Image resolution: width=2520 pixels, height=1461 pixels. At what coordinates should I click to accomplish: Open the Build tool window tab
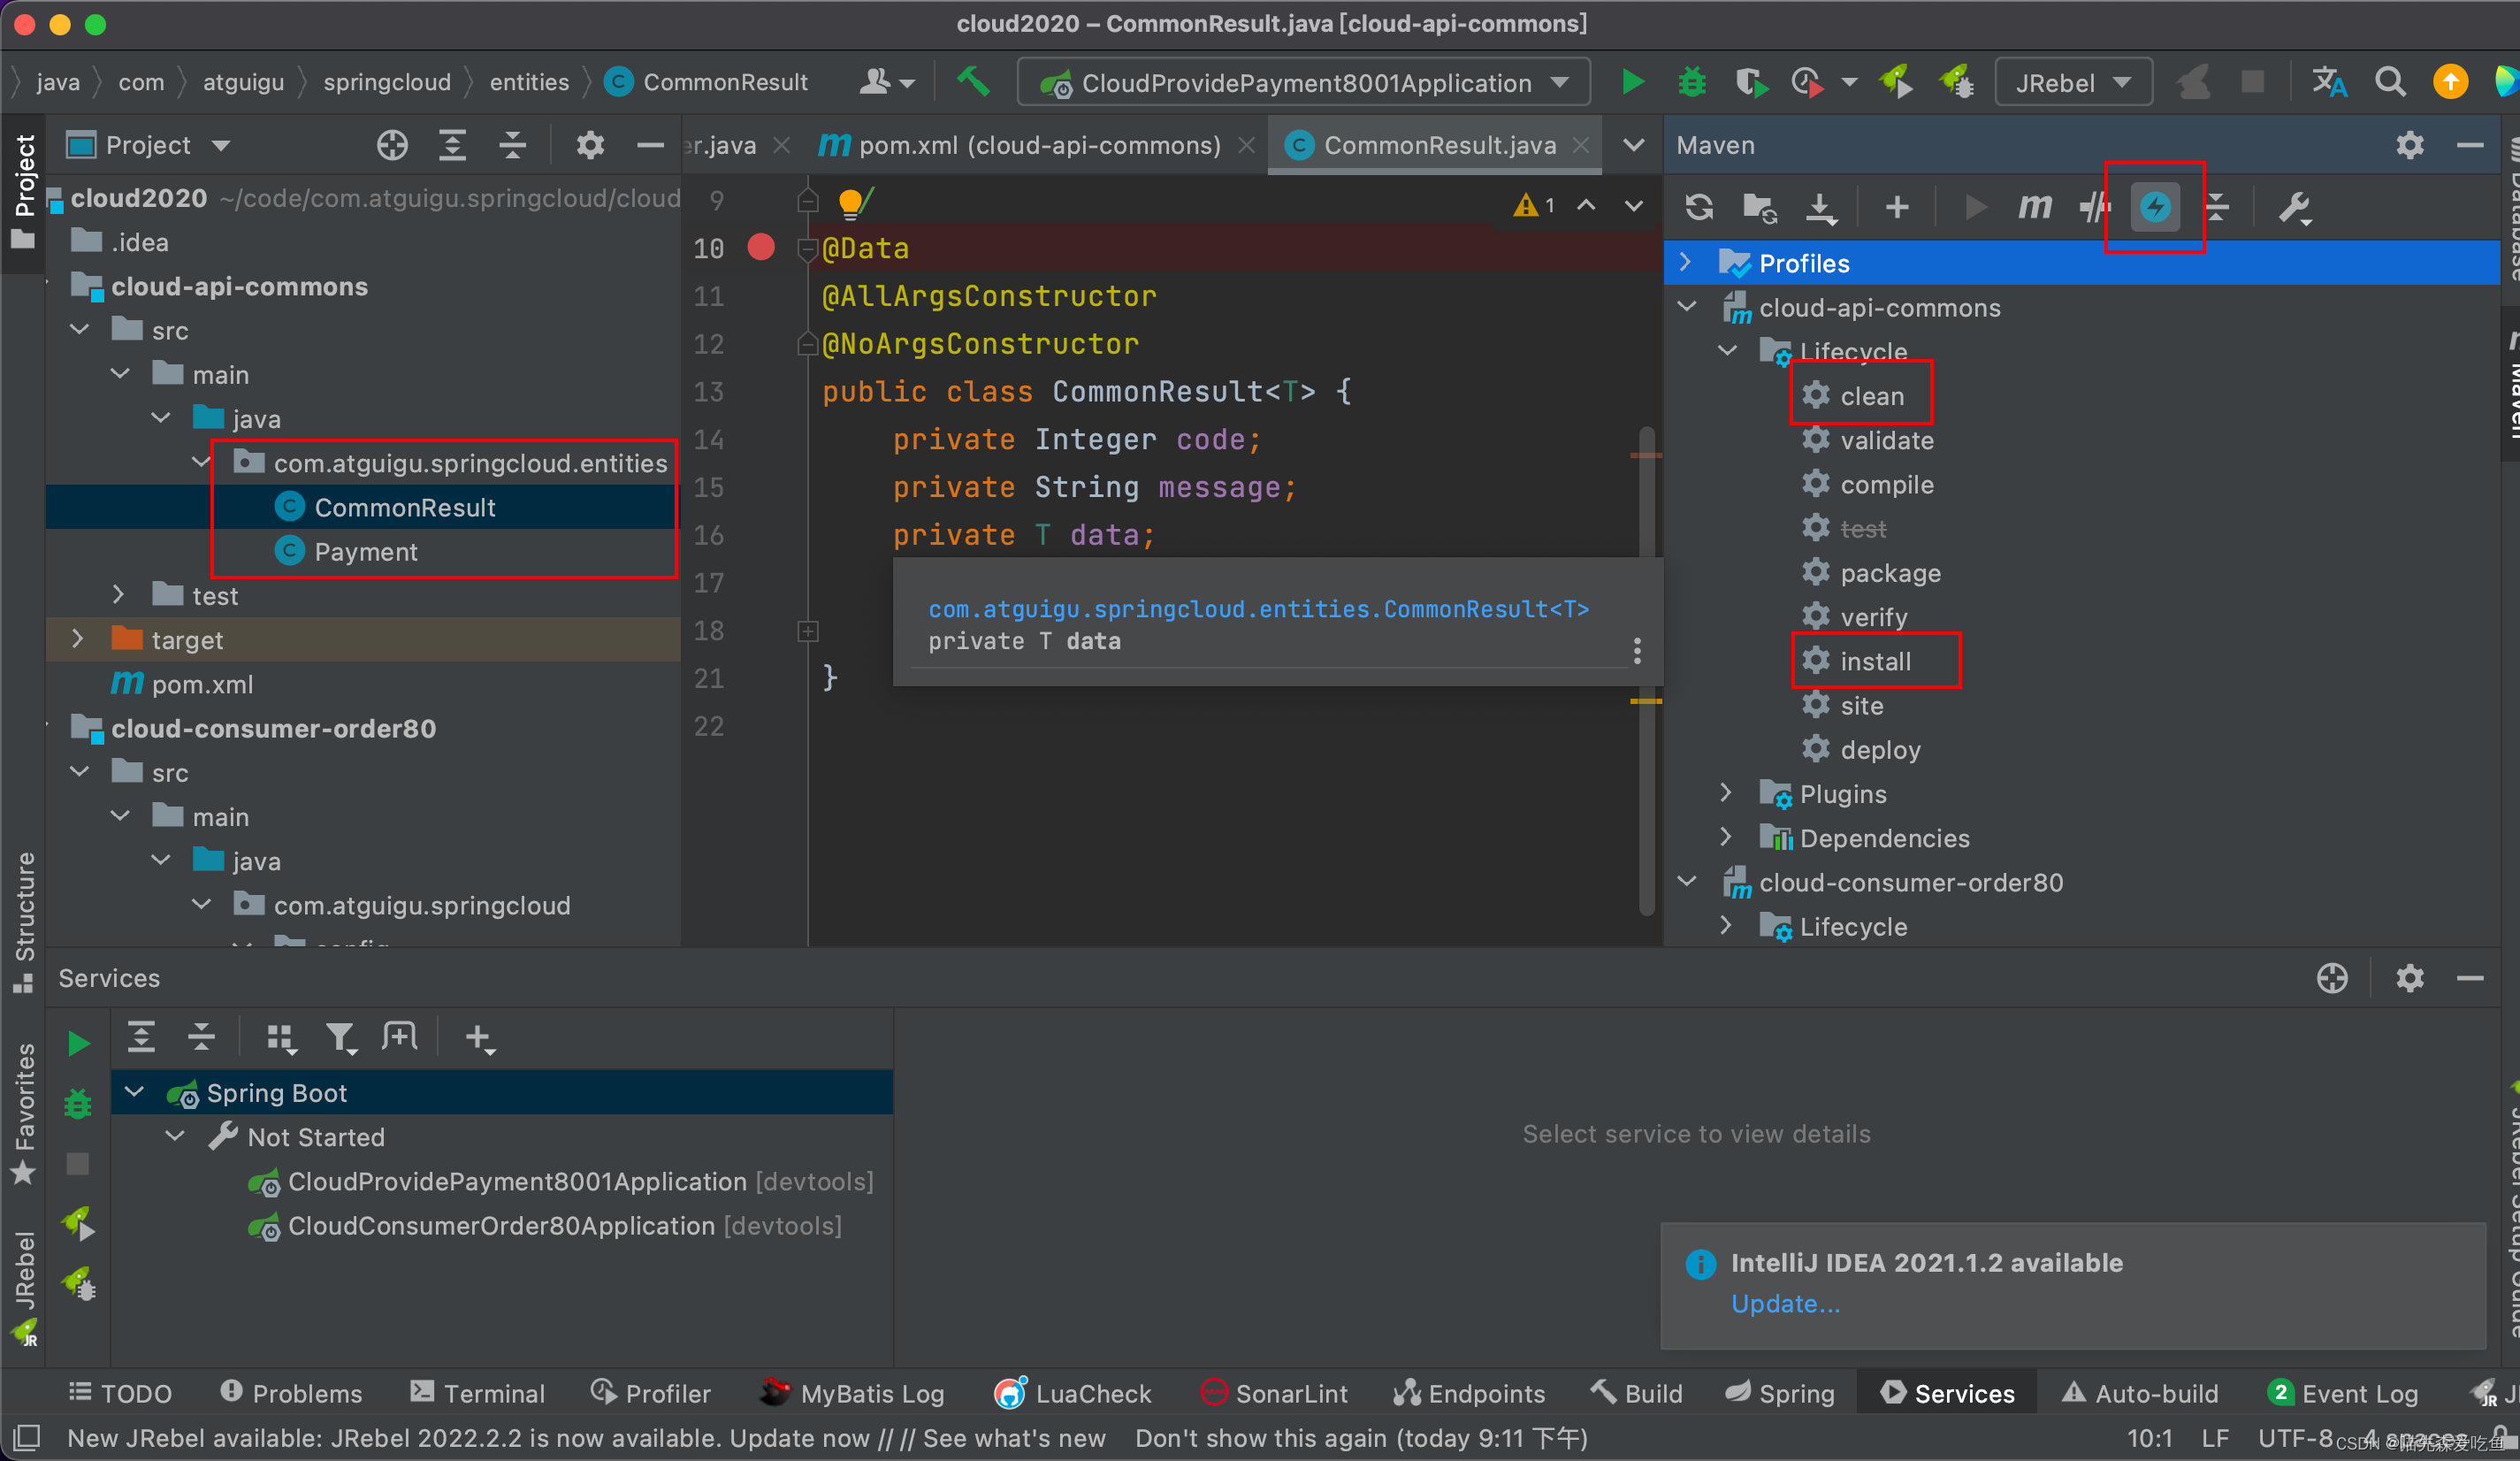tap(1636, 1392)
